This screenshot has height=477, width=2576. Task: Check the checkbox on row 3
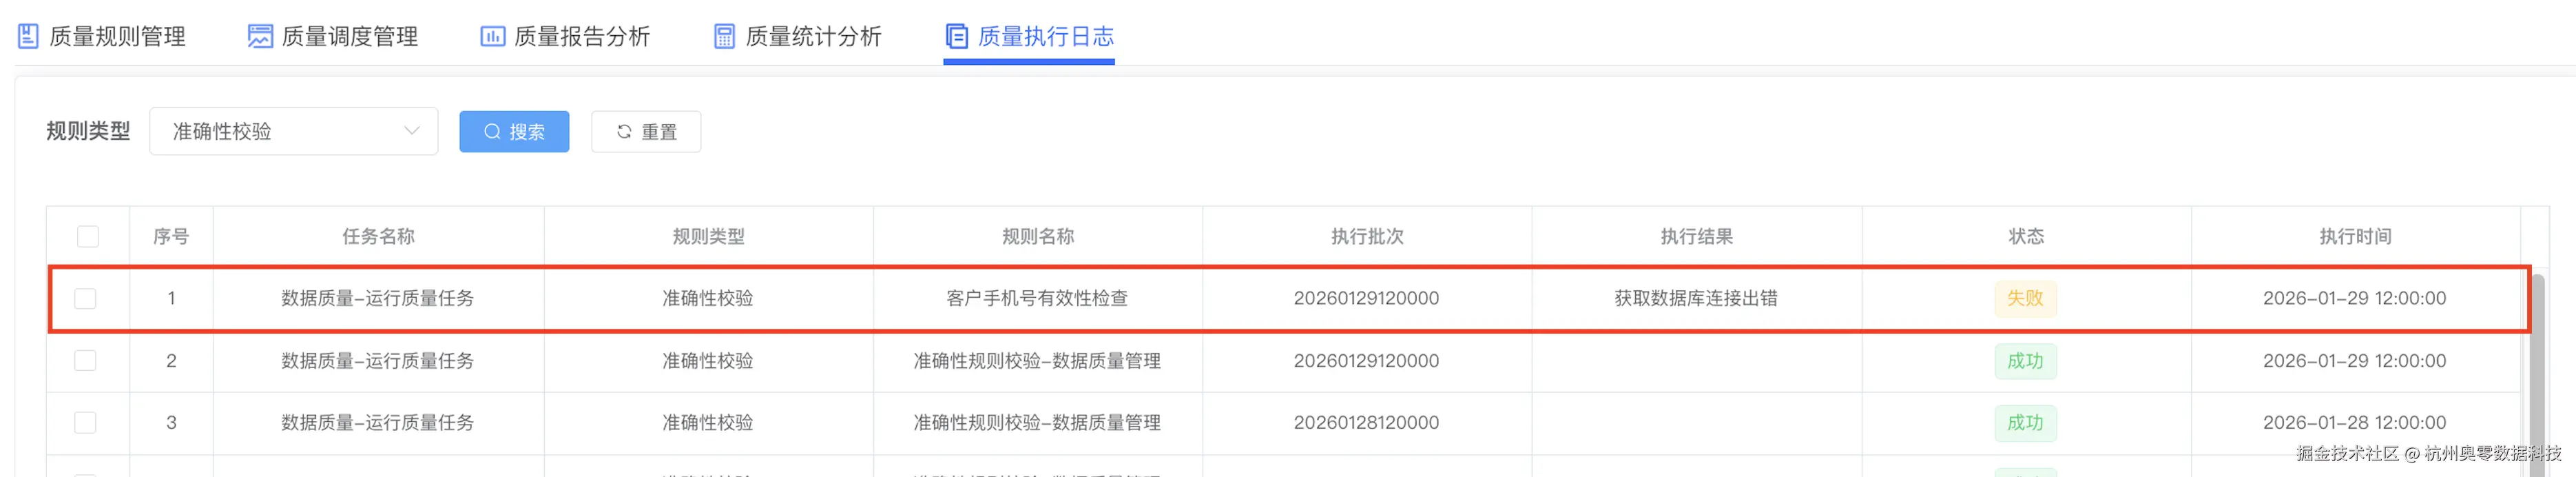tap(88, 422)
